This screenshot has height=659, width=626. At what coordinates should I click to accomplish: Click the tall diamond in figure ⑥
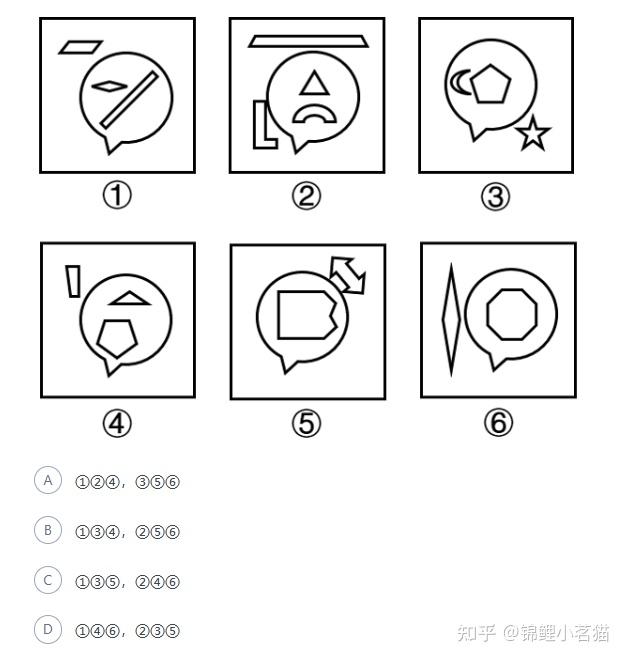[451, 320]
